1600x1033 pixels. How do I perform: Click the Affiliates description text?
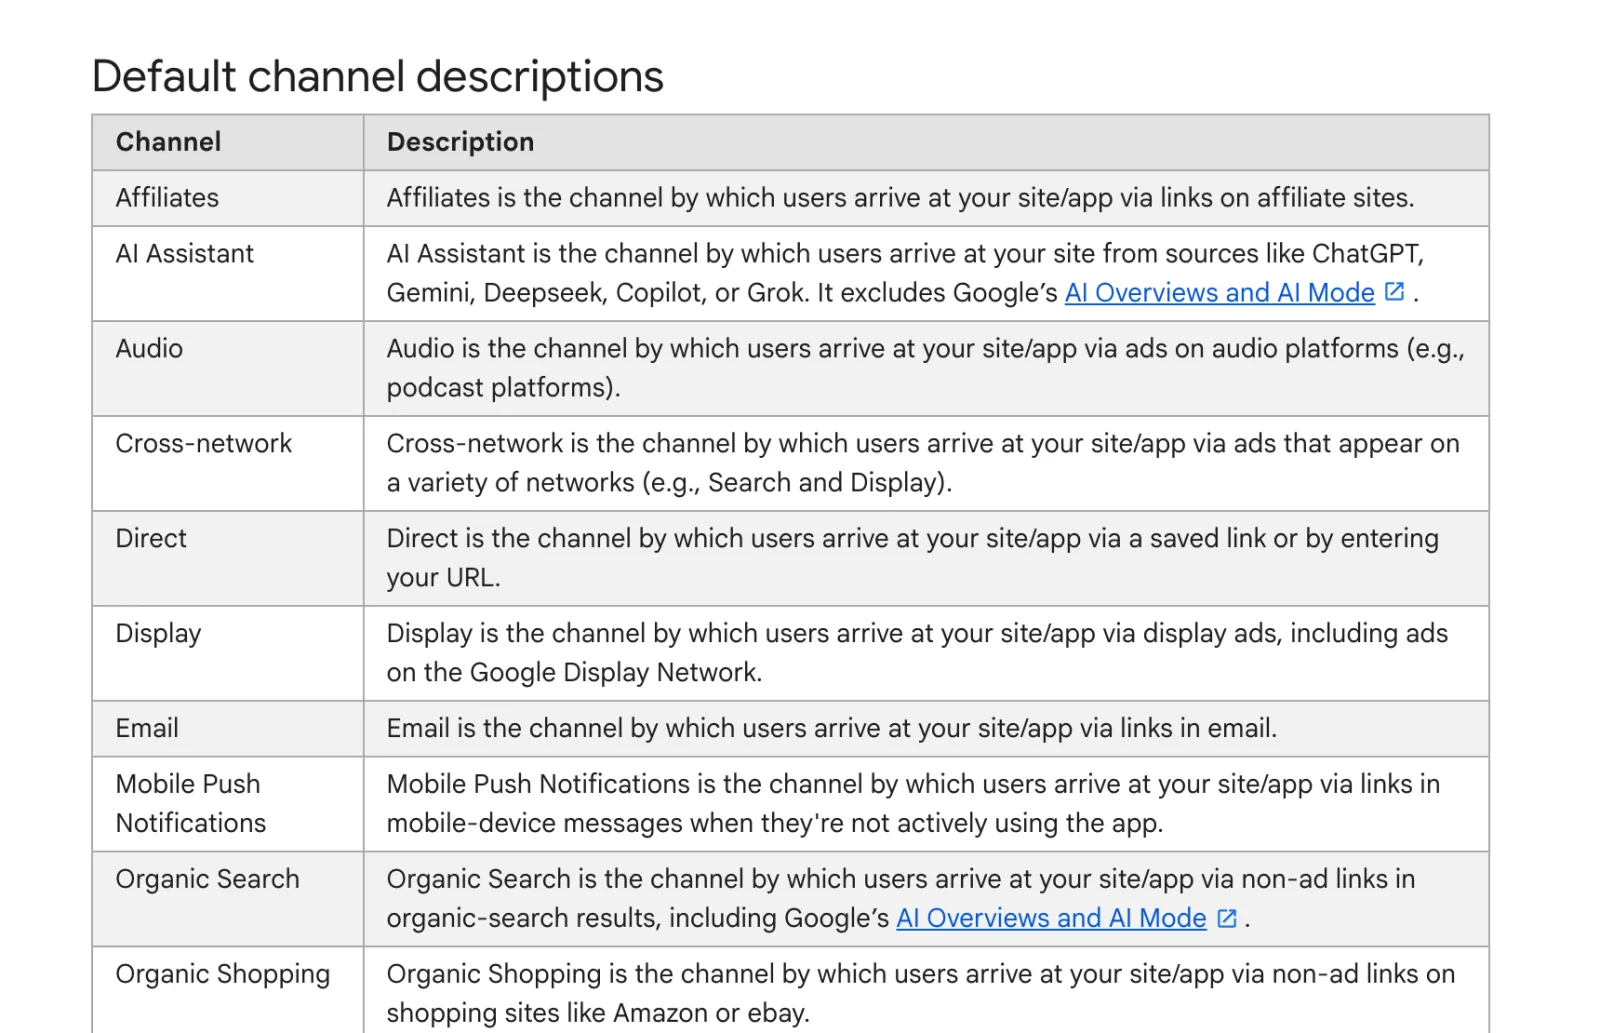(900, 198)
